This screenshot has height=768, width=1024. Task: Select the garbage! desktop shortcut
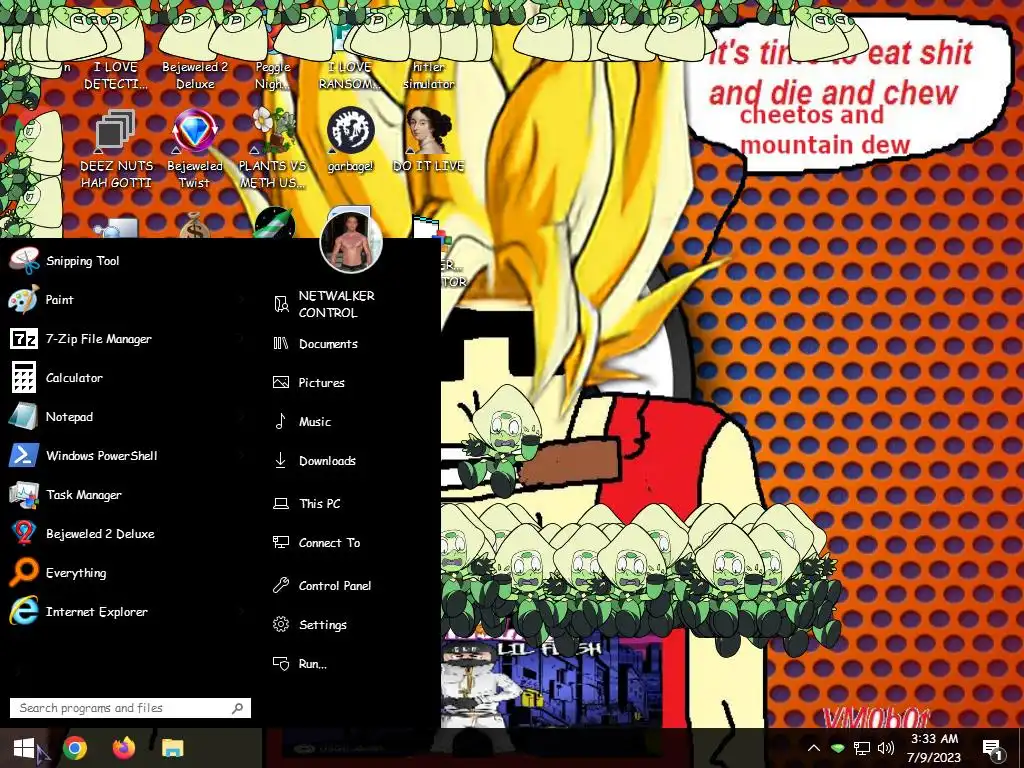click(351, 141)
